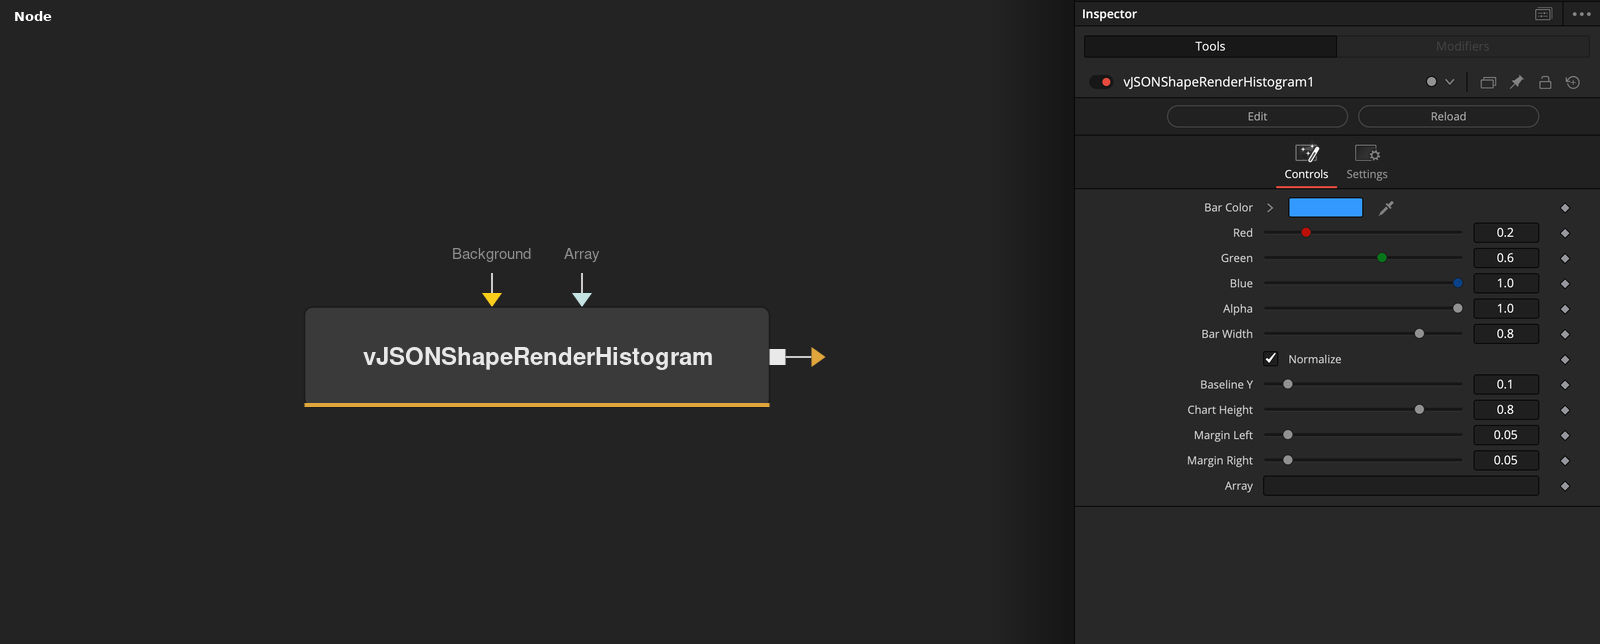Click the Blue value field 1.0
This screenshot has height=644, width=1600.
1506,283
